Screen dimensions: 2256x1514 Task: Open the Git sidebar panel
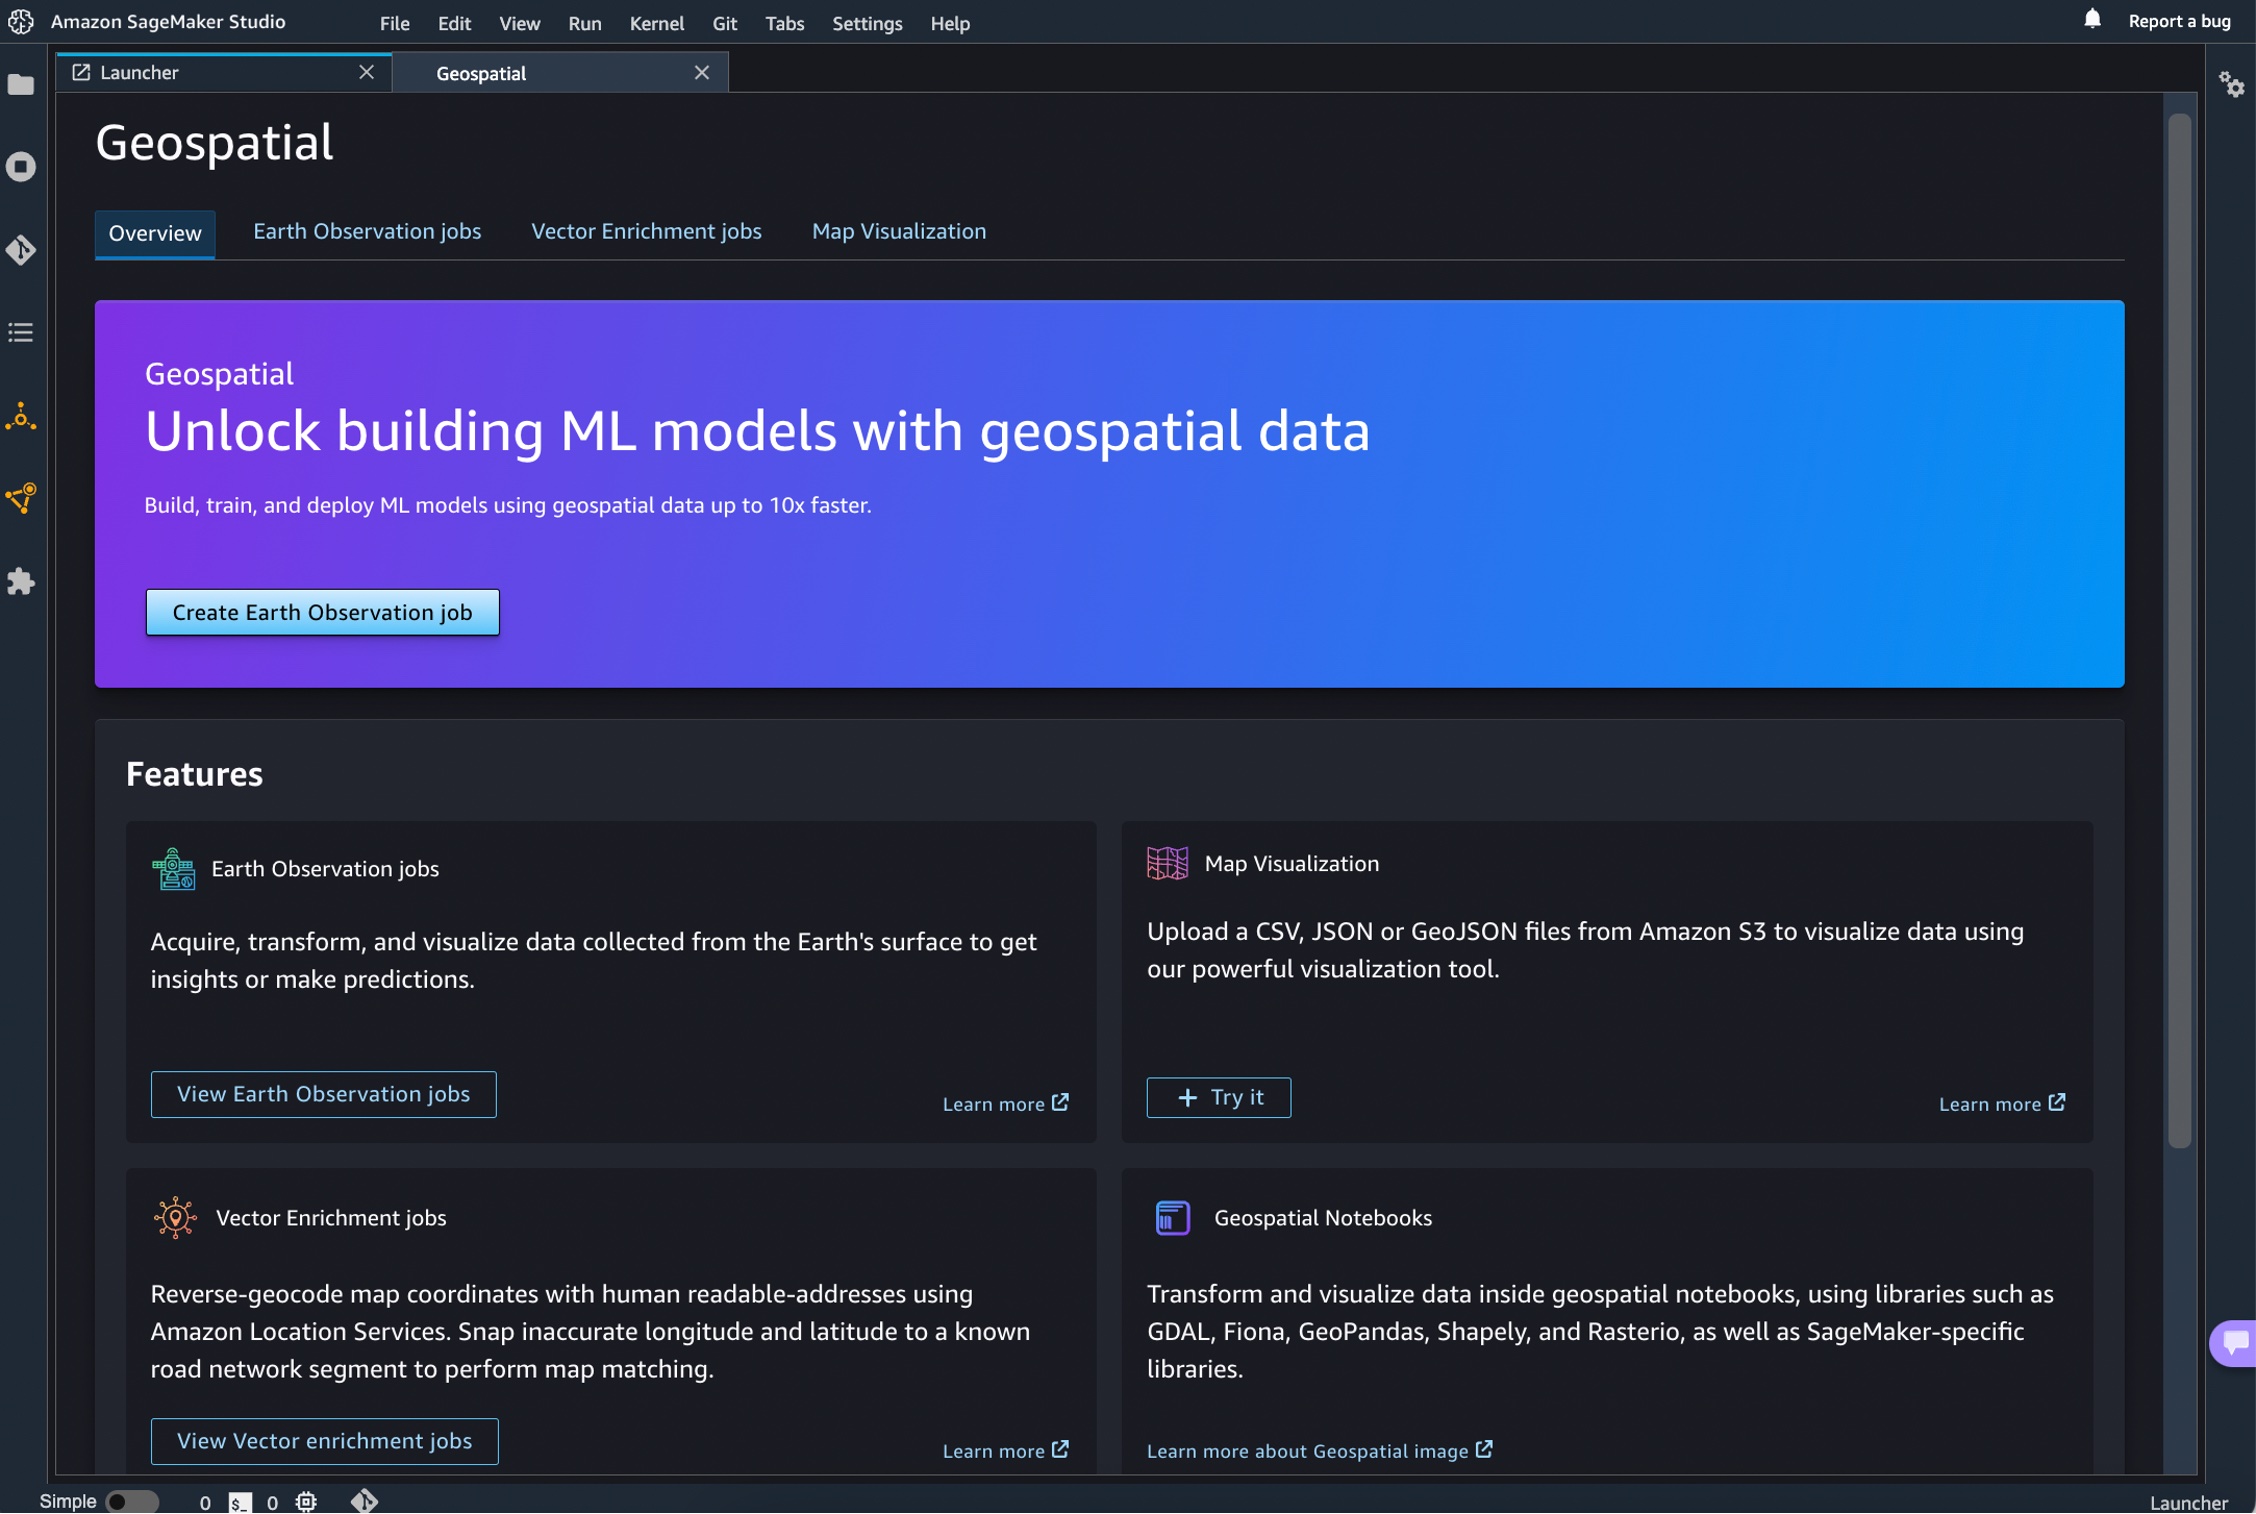[x=21, y=250]
